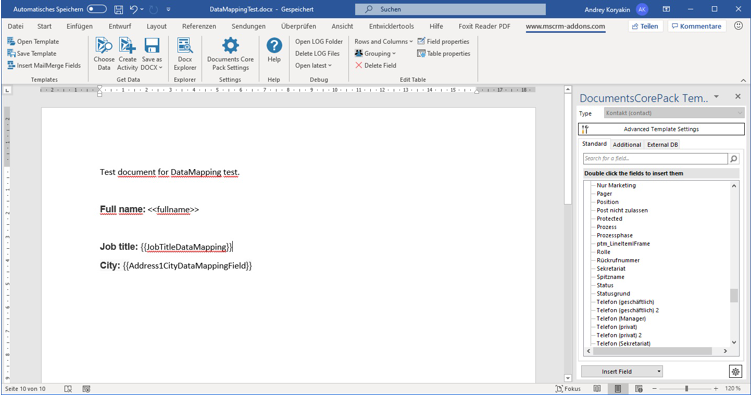This screenshot has width=751, height=397.
Task: Click the Save icon in title bar
Action: [x=118, y=9]
